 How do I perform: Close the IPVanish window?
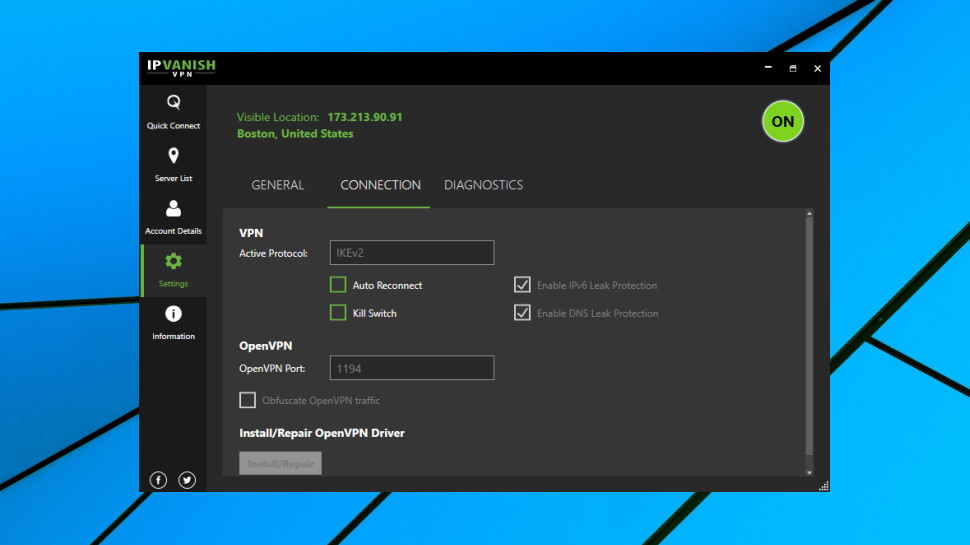817,68
